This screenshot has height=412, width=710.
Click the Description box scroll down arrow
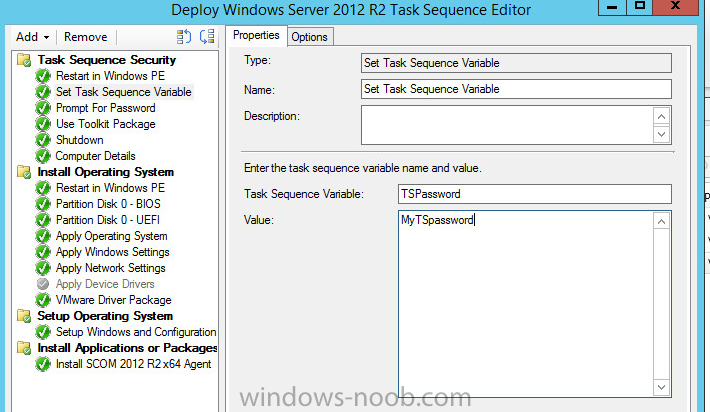point(662,134)
